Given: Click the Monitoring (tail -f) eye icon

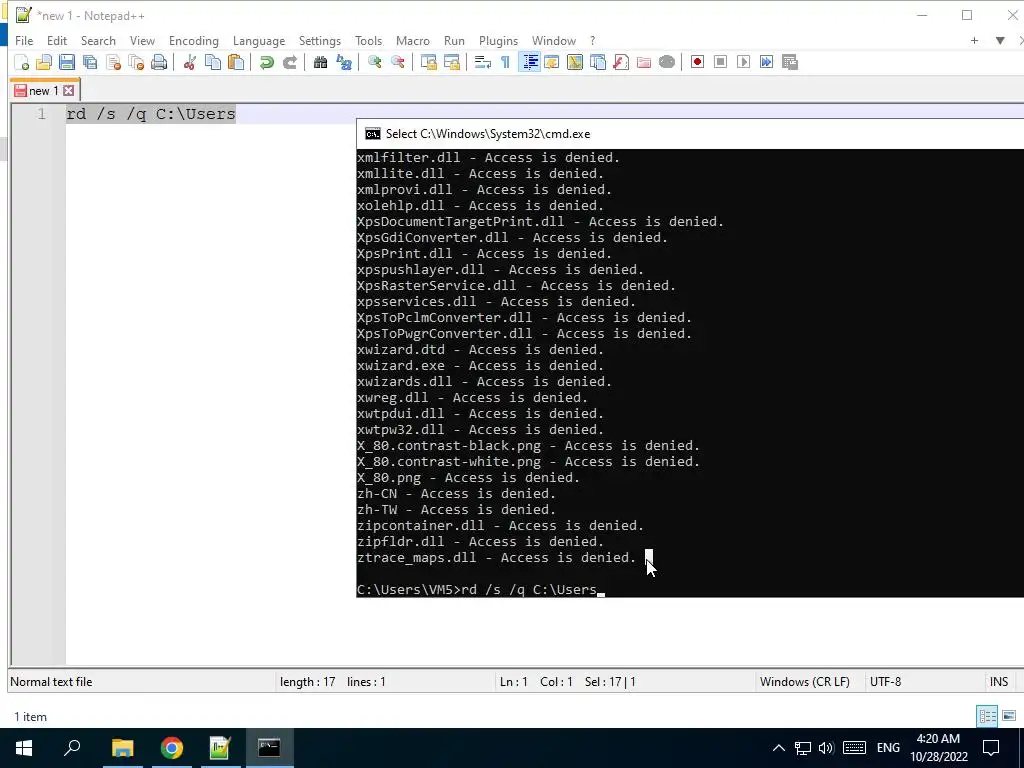Looking at the screenshot, I should point(667,62).
